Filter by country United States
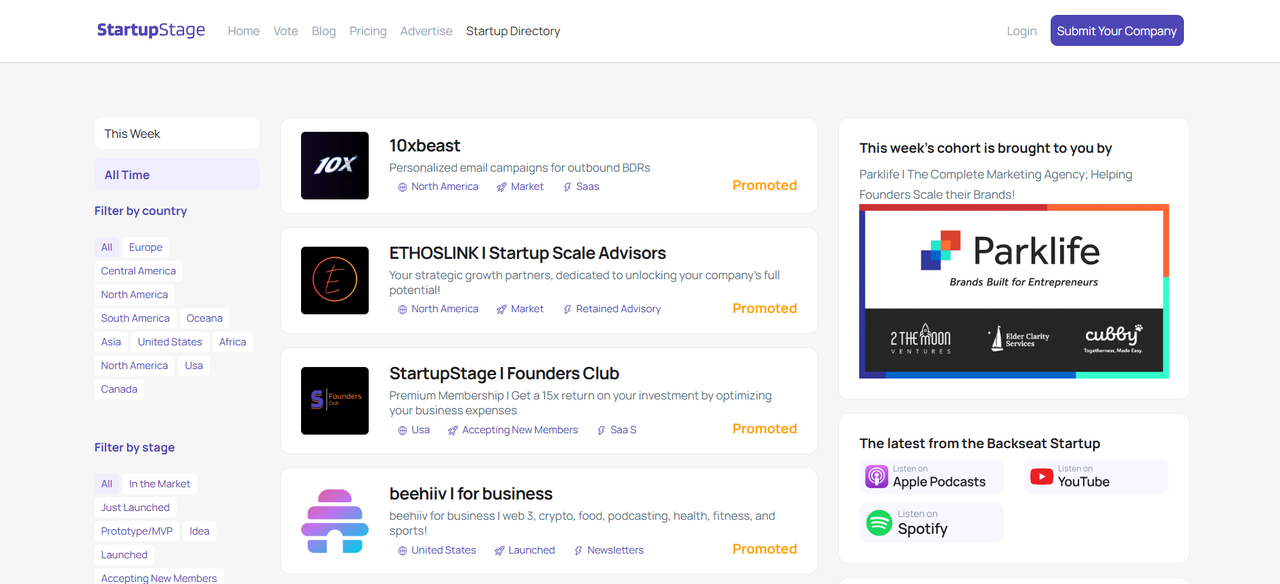Image resolution: width=1280 pixels, height=584 pixels. pyautogui.click(x=170, y=342)
